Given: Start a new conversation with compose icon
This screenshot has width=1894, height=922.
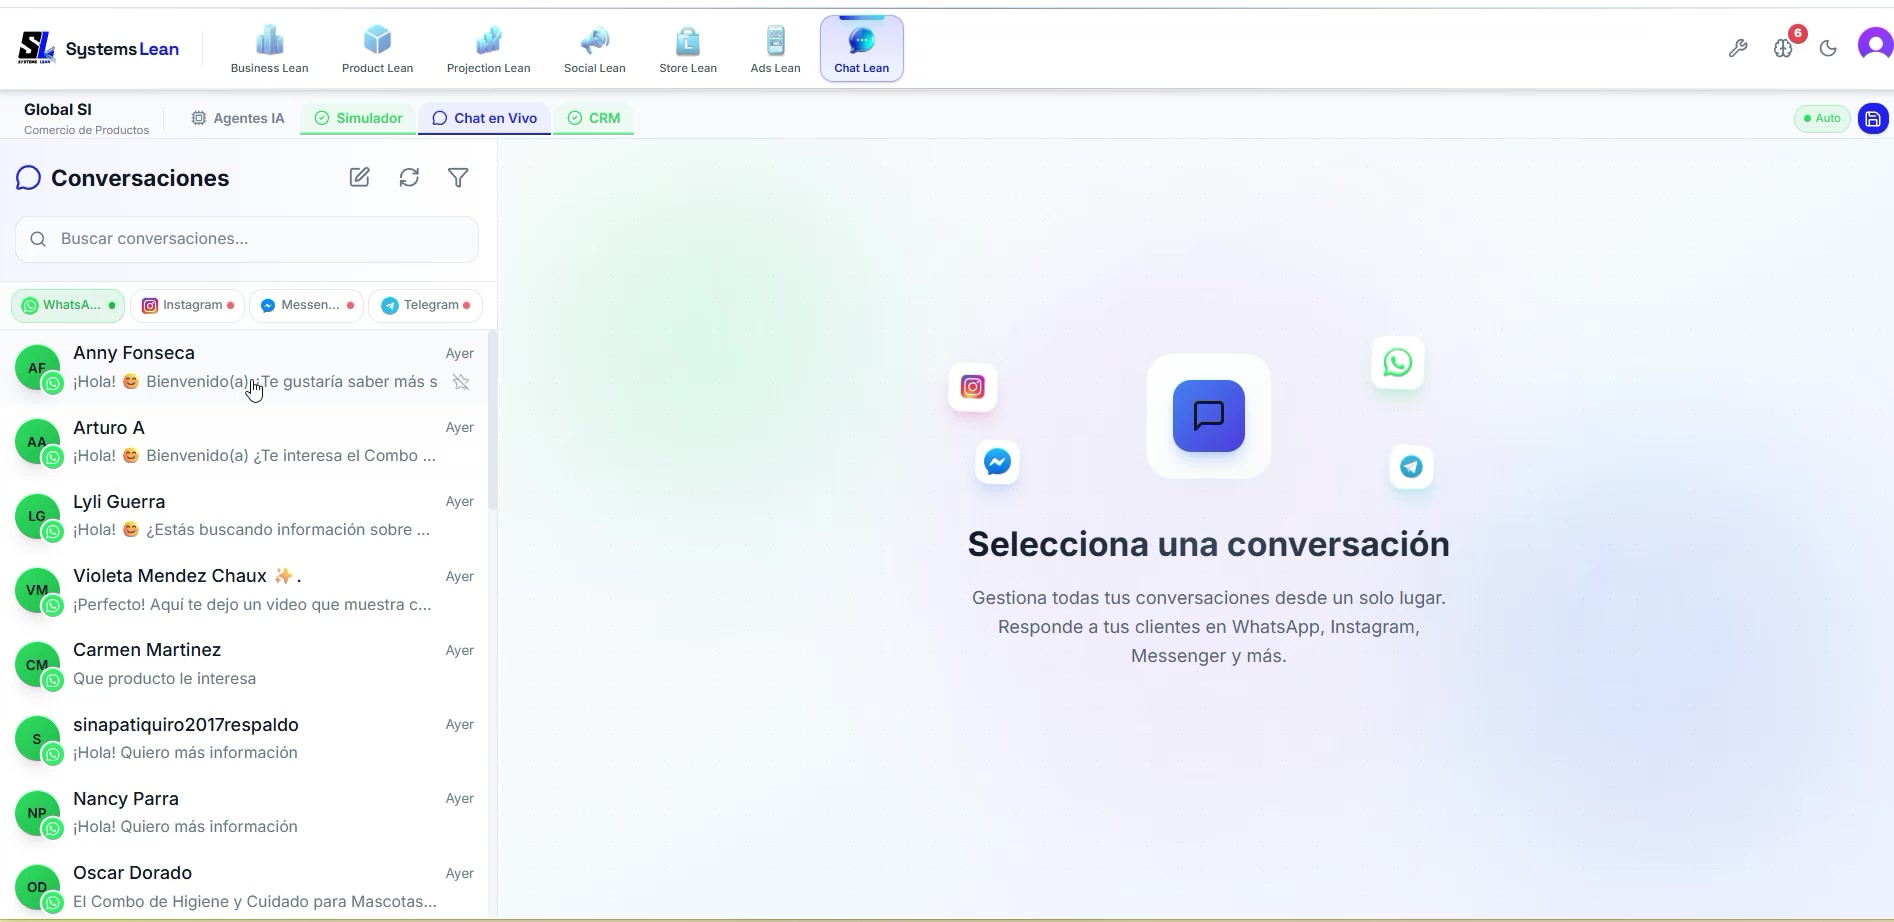Looking at the screenshot, I should point(359,177).
